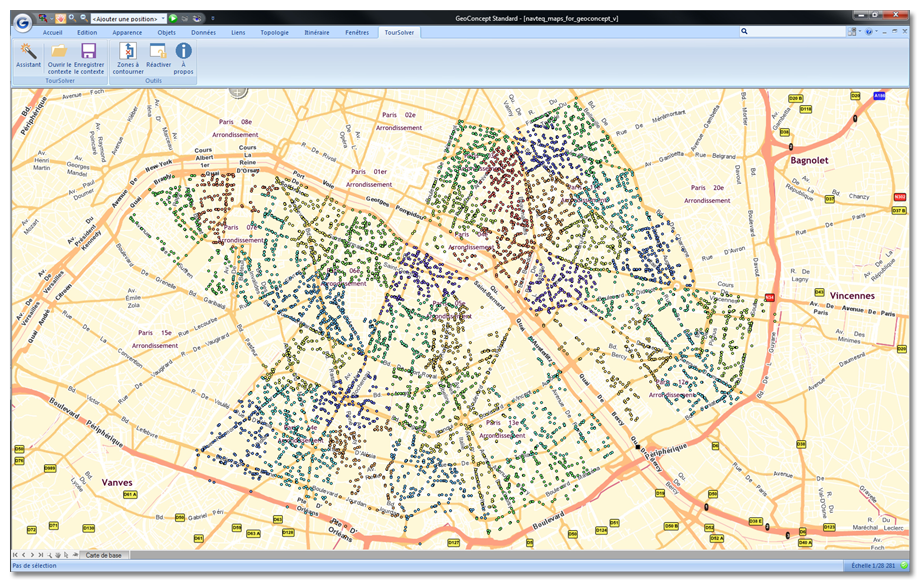Switch to the Accueil ribbon tab
This screenshot has height=582, width=920.
pyautogui.click(x=52, y=32)
